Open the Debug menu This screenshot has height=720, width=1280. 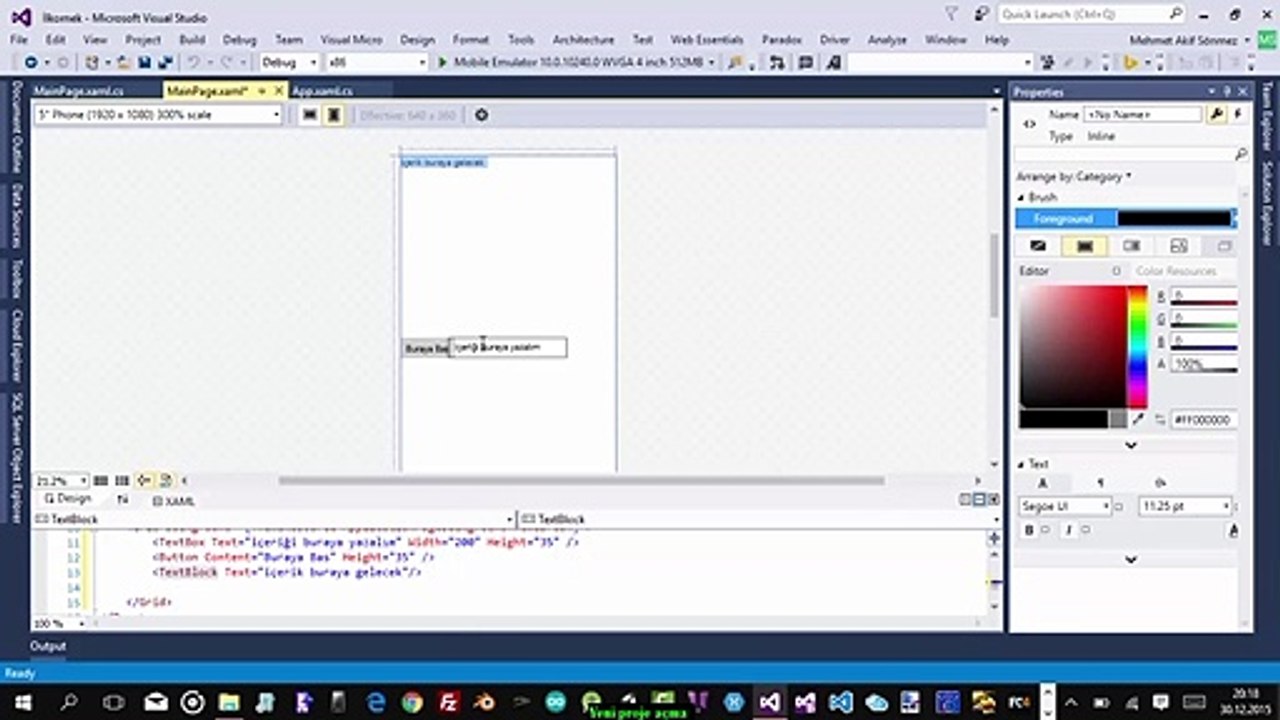pos(239,39)
